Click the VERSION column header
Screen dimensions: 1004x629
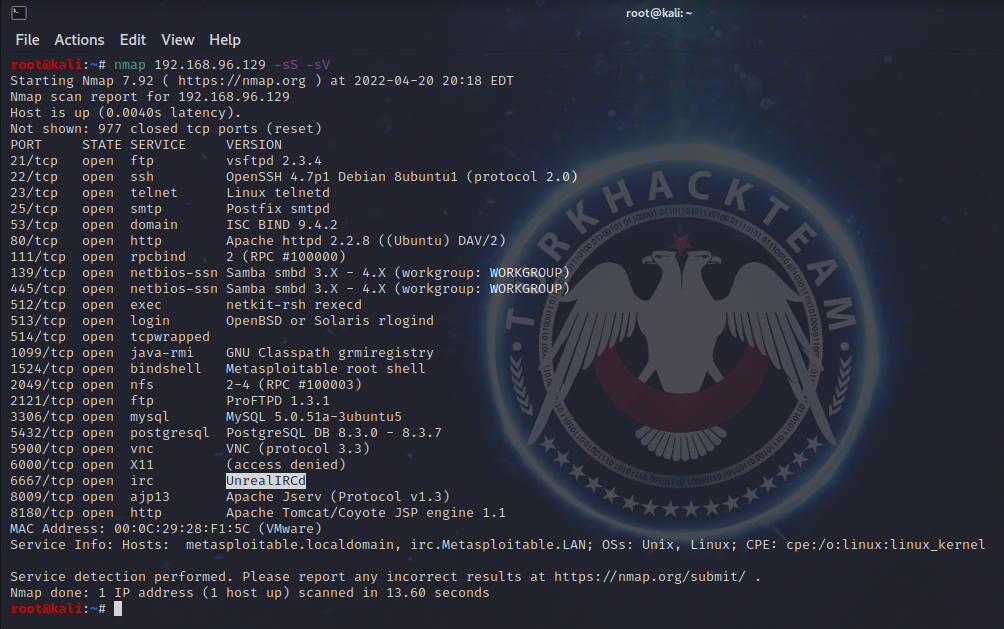point(254,145)
